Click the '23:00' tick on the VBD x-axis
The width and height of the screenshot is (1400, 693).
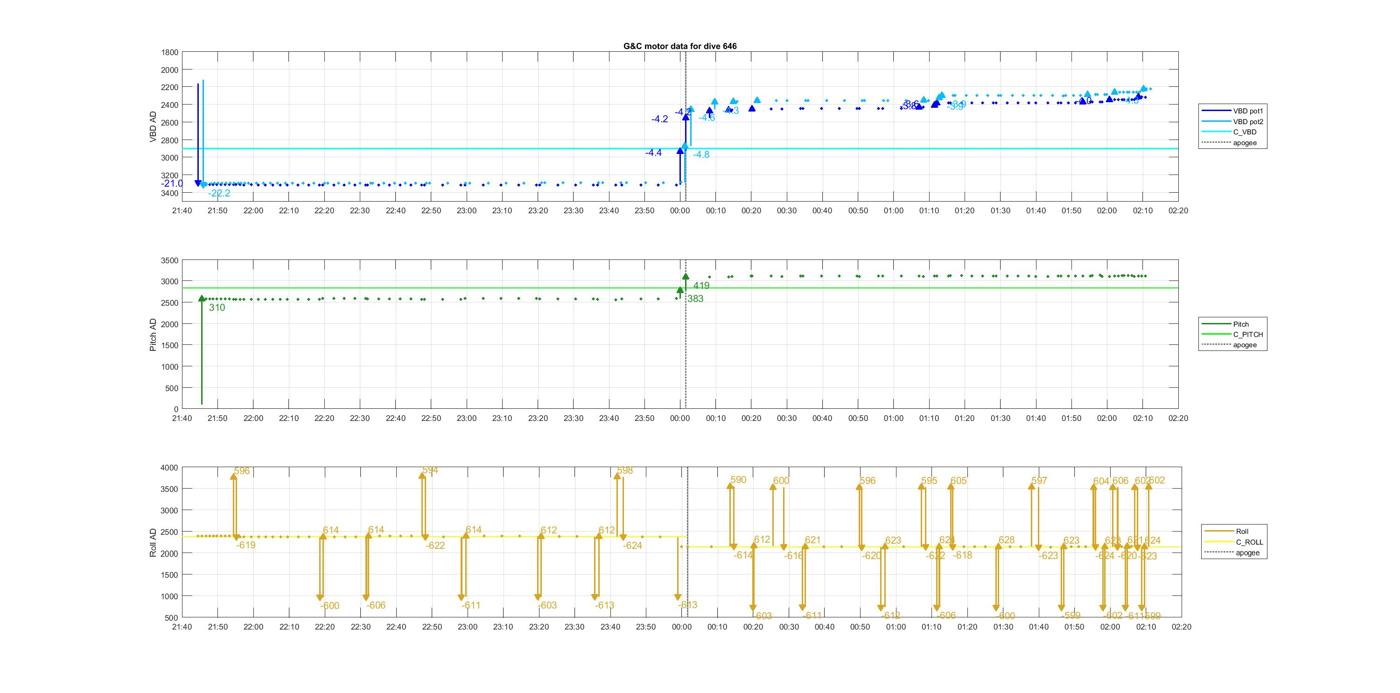pyautogui.click(x=466, y=210)
